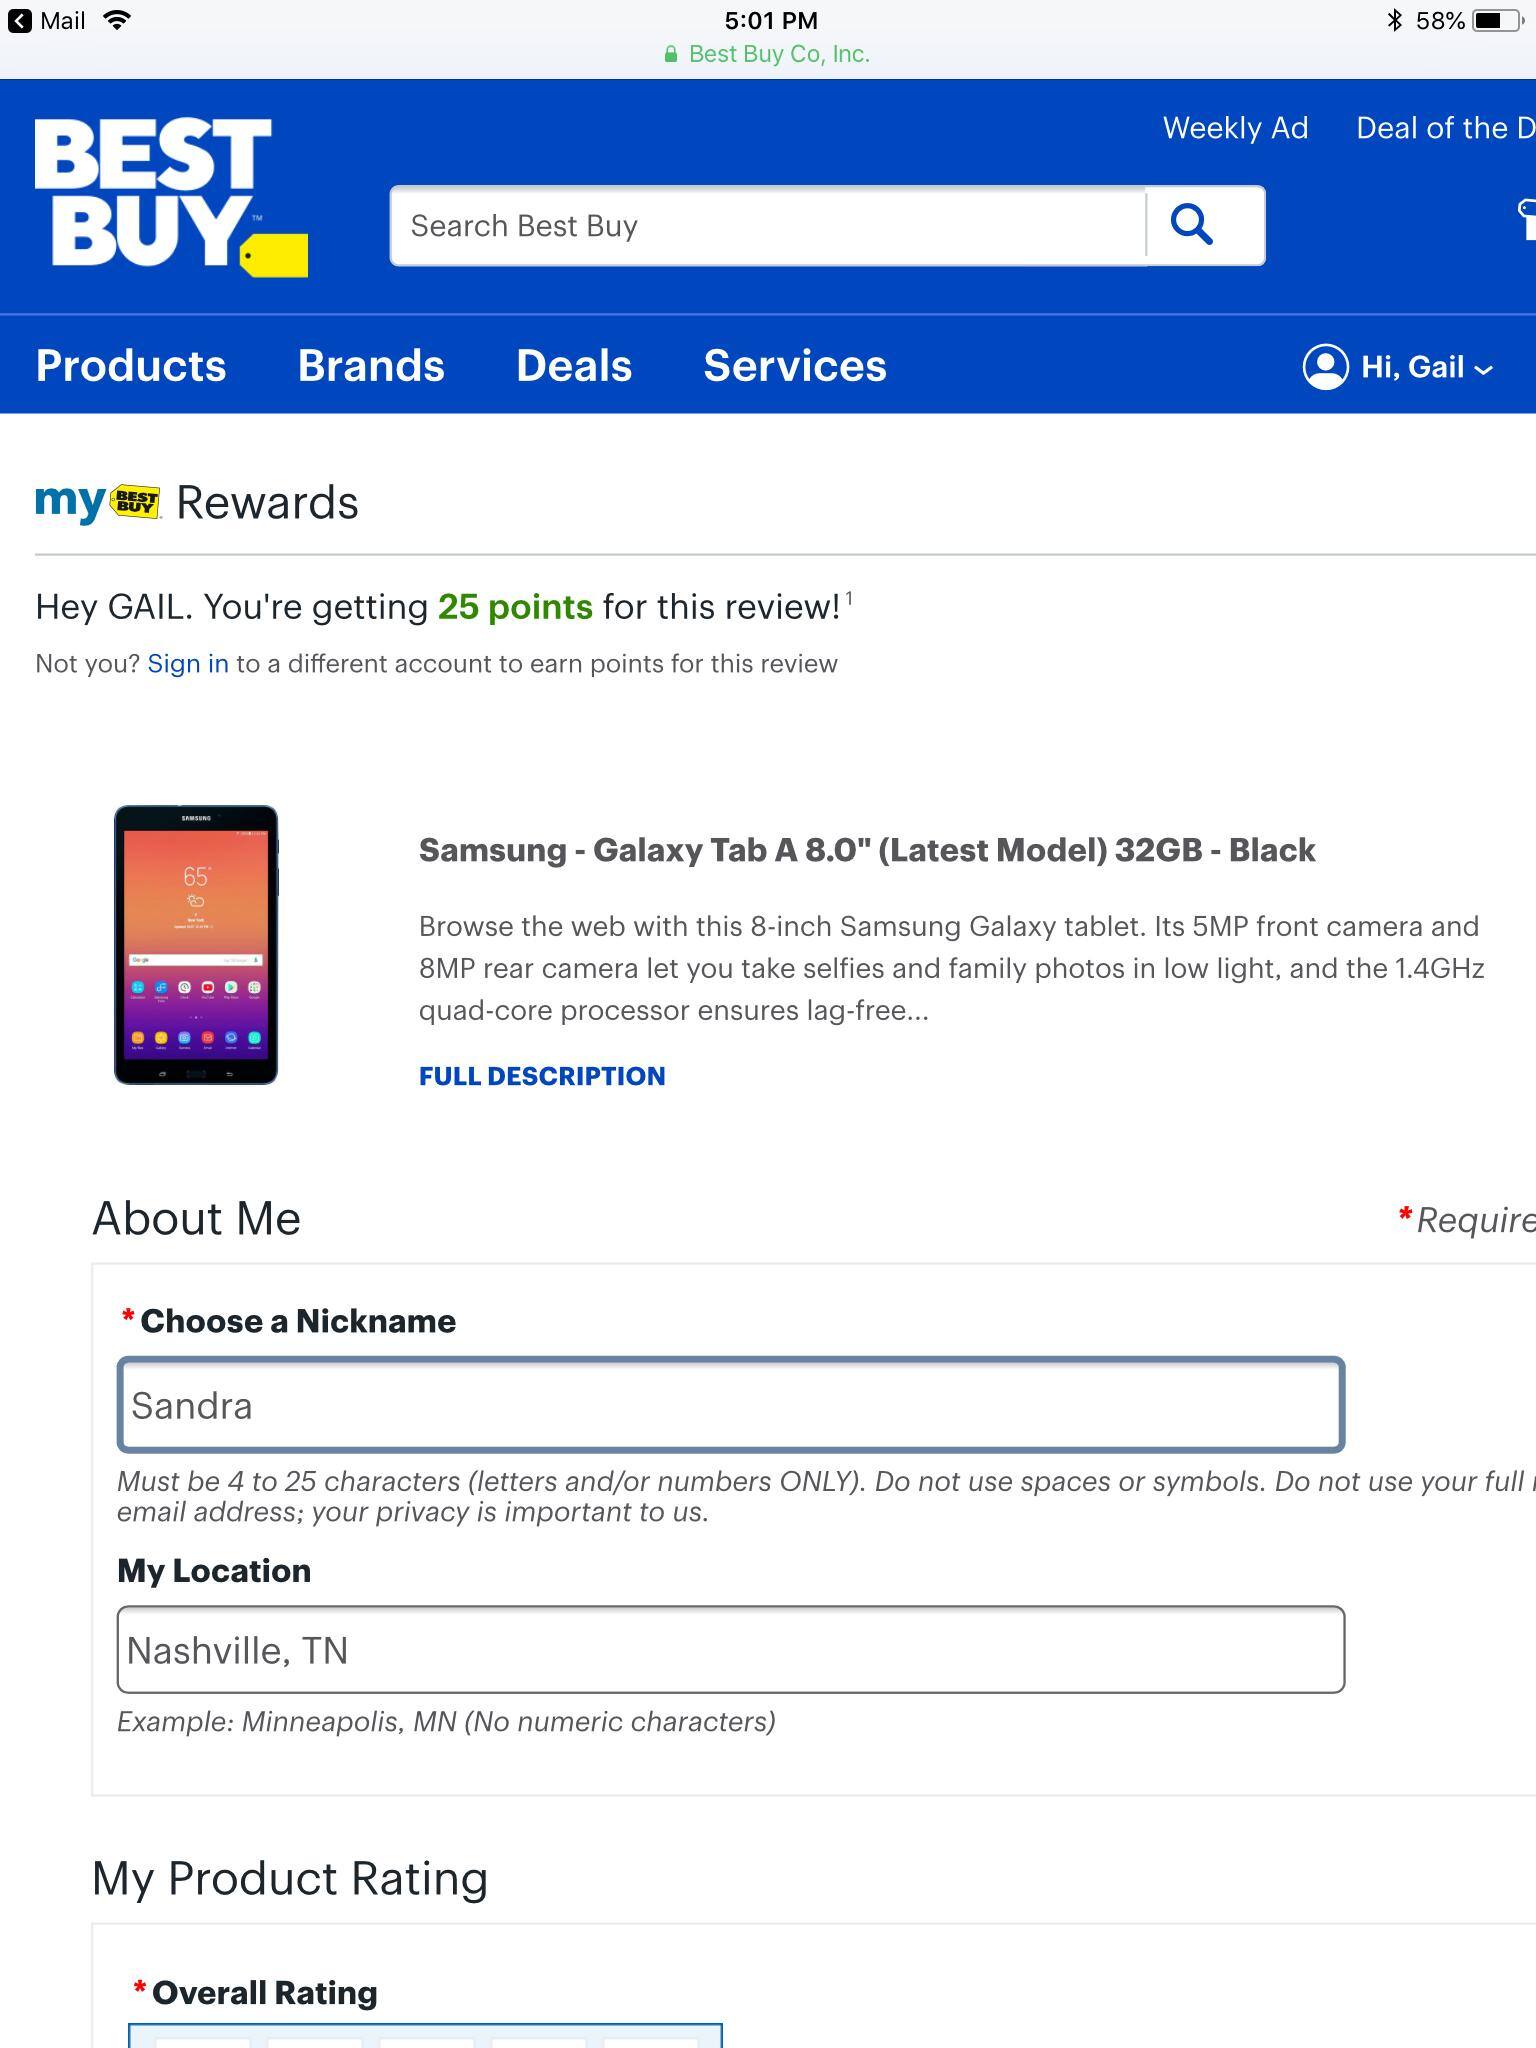
Task: Open the FULL DESCRIPTION link
Action: point(542,1076)
